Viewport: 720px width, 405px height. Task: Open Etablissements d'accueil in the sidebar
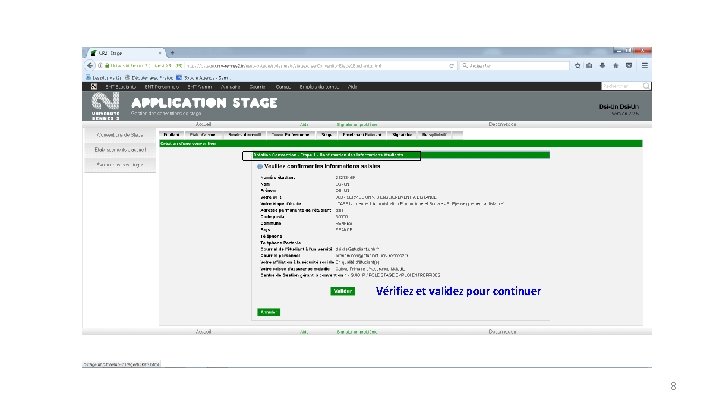(x=120, y=150)
